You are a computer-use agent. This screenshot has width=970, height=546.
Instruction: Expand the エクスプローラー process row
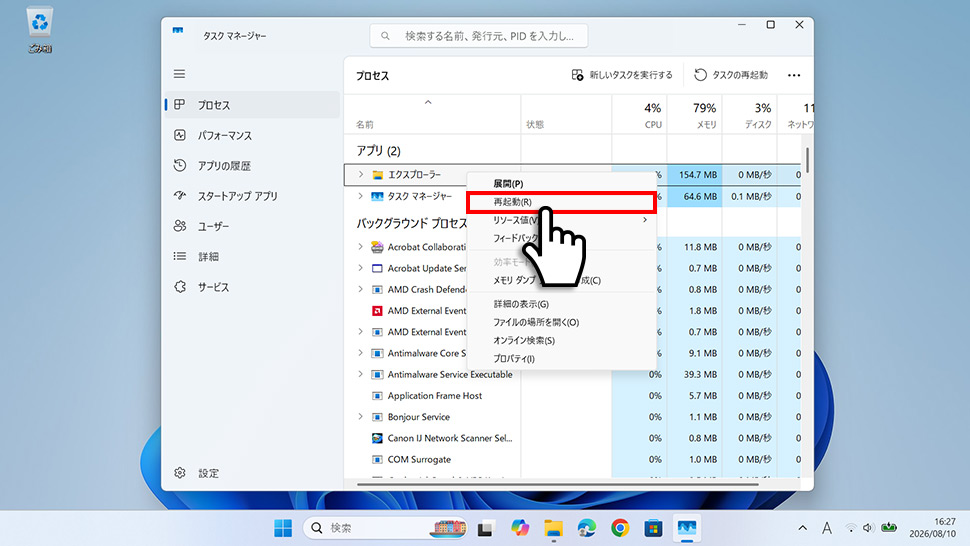361,175
